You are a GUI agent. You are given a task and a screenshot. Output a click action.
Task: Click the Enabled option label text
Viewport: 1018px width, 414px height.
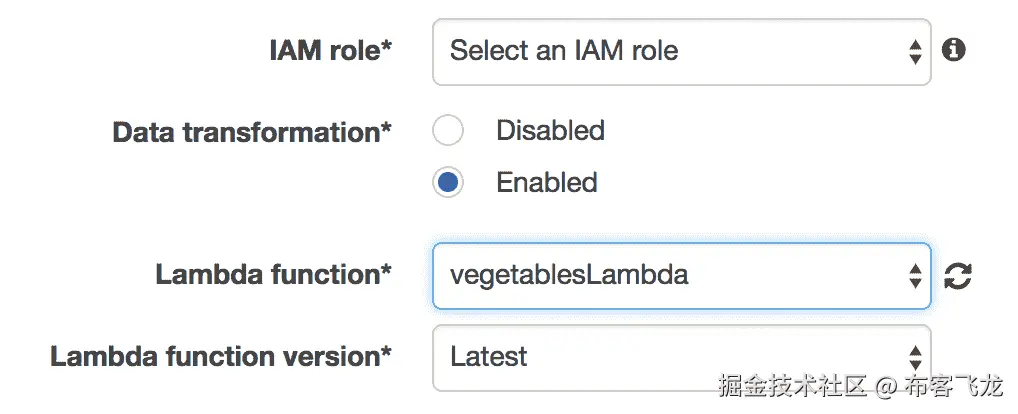click(547, 183)
